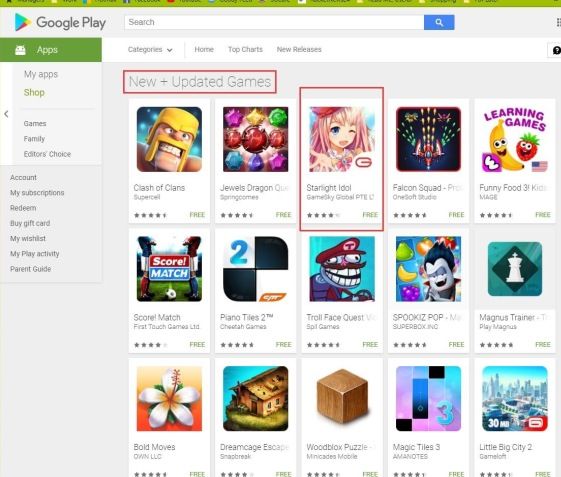Open the Troll Face Quest icon
This screenshot has height=477, width=561.
click(x=342, y=269)
